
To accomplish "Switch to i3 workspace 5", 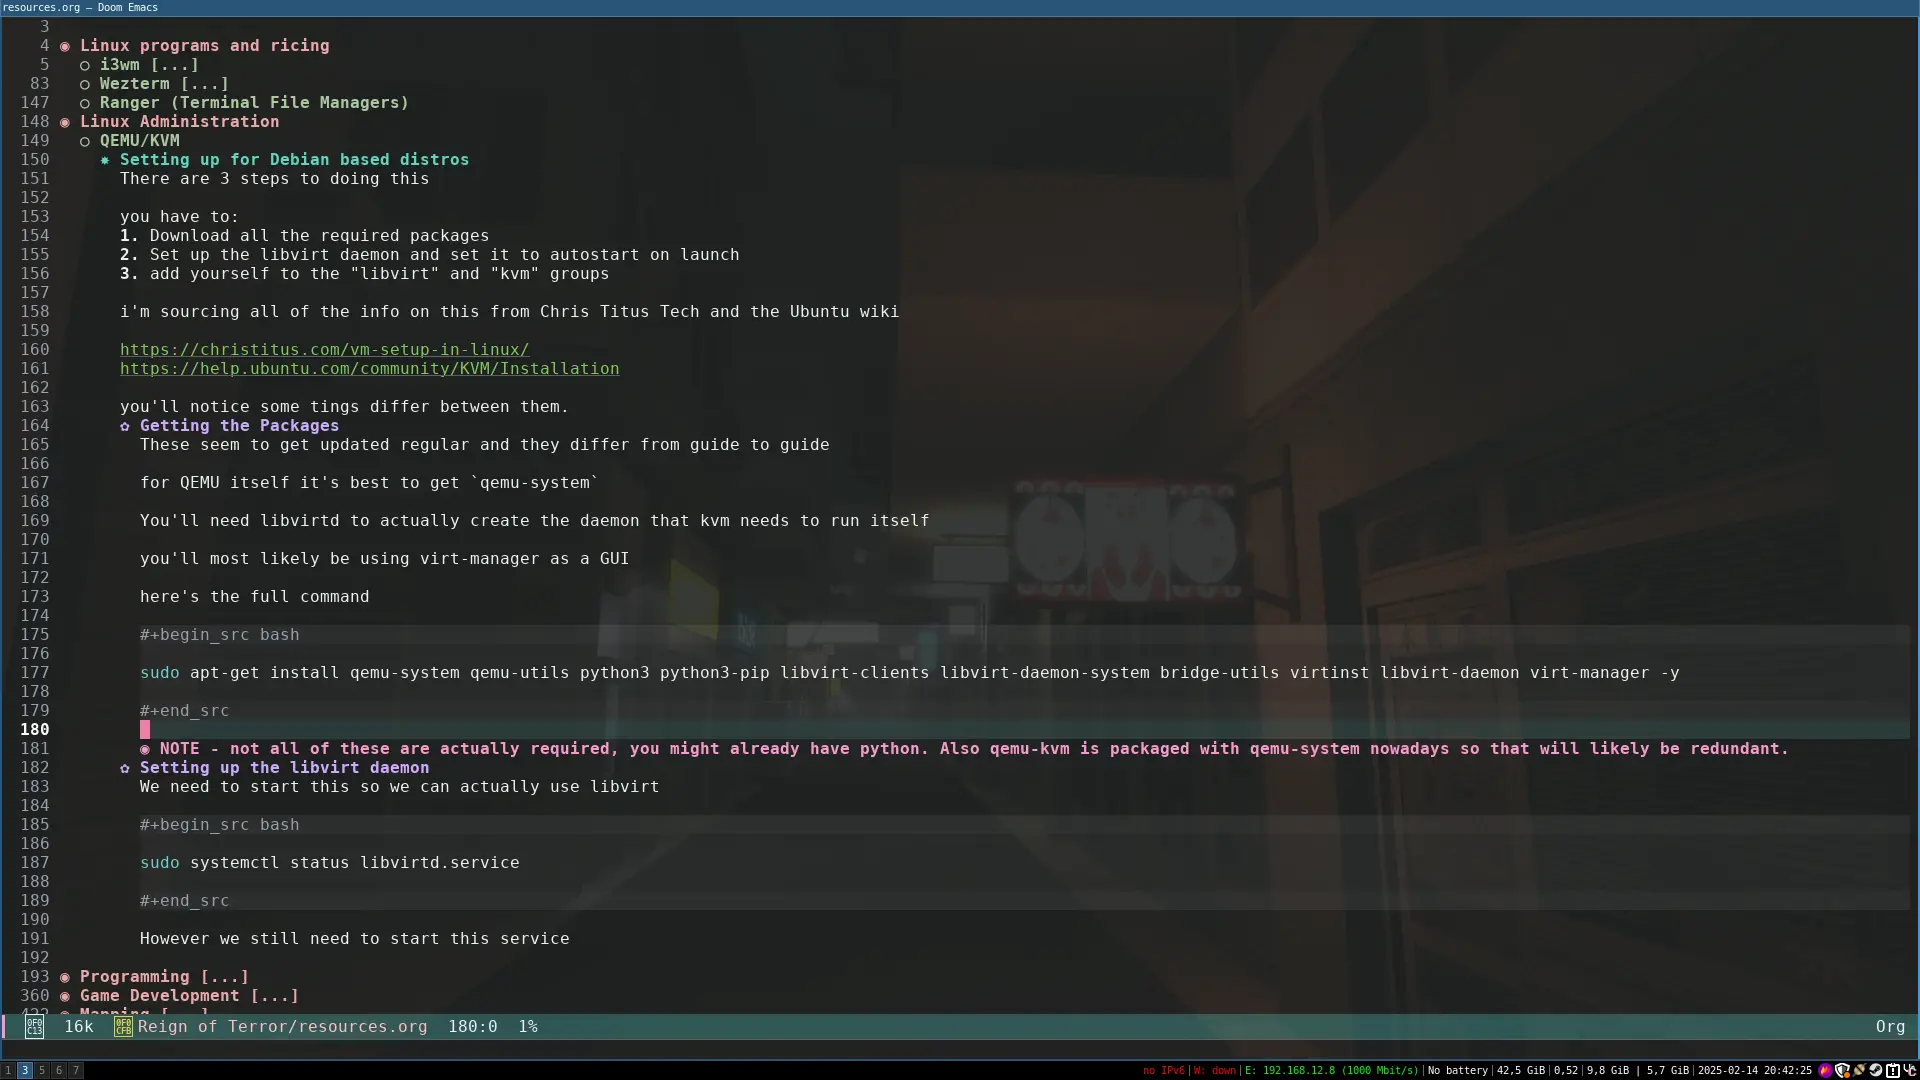I will pos(42,1070).
